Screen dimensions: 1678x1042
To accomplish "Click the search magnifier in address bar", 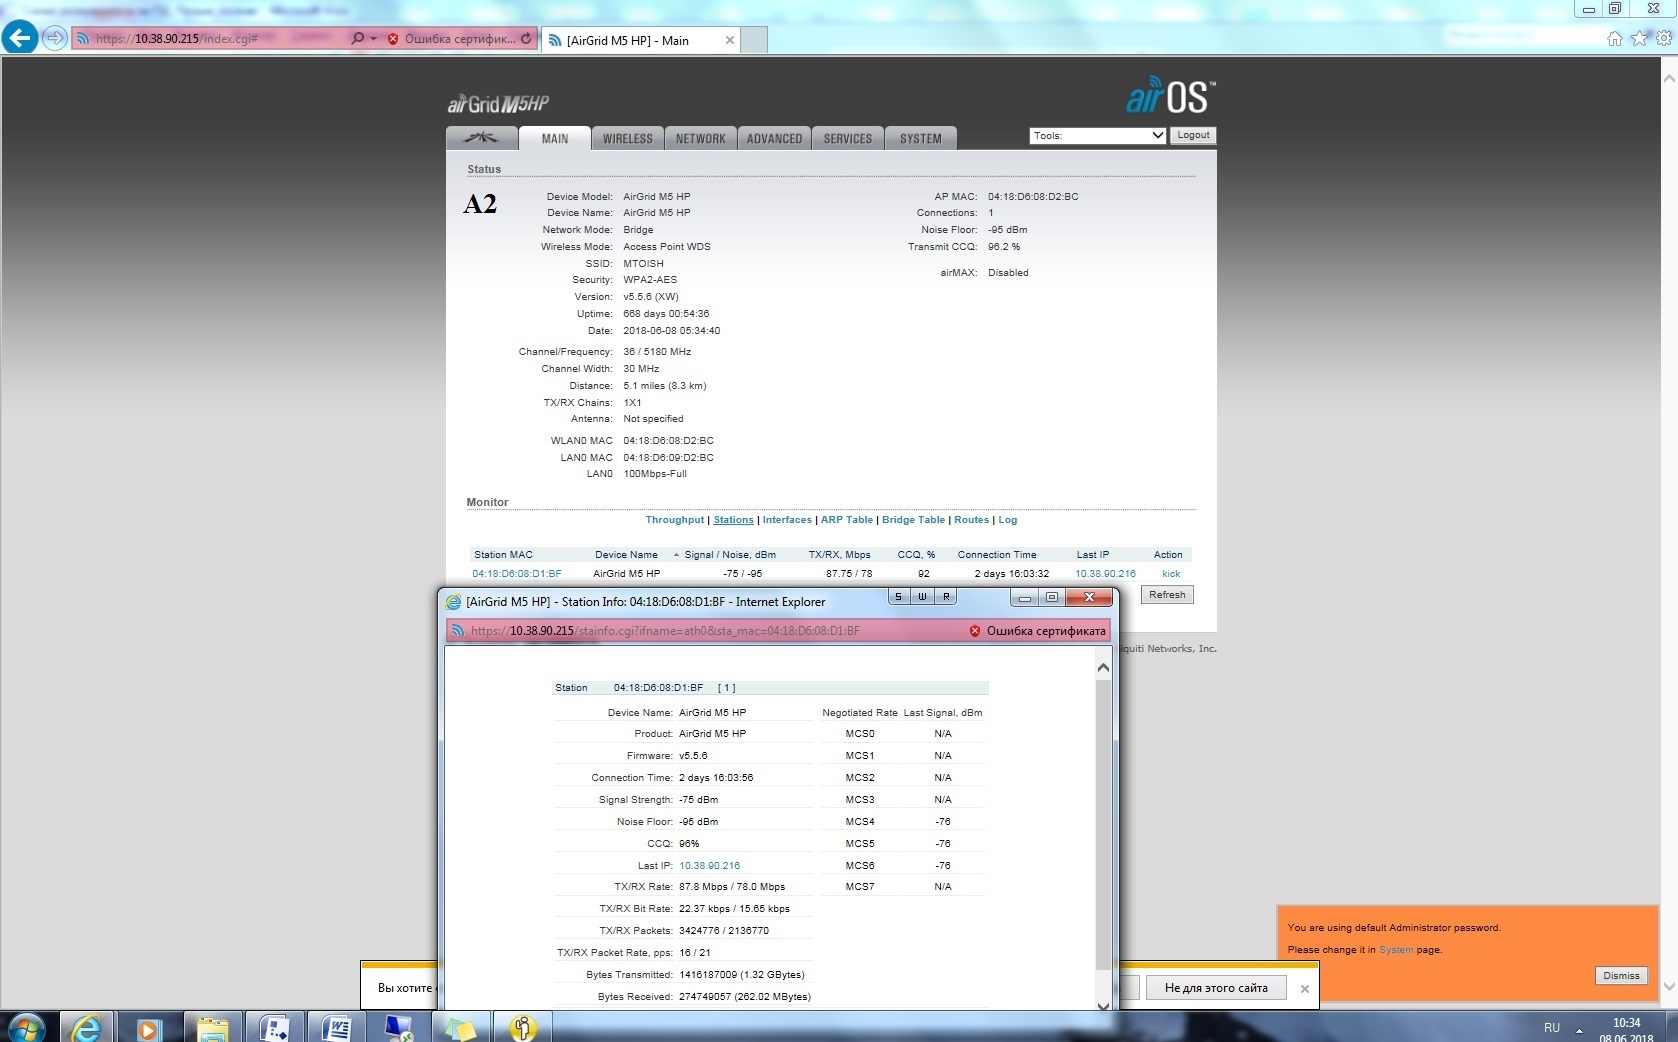I will pos(358,39).
